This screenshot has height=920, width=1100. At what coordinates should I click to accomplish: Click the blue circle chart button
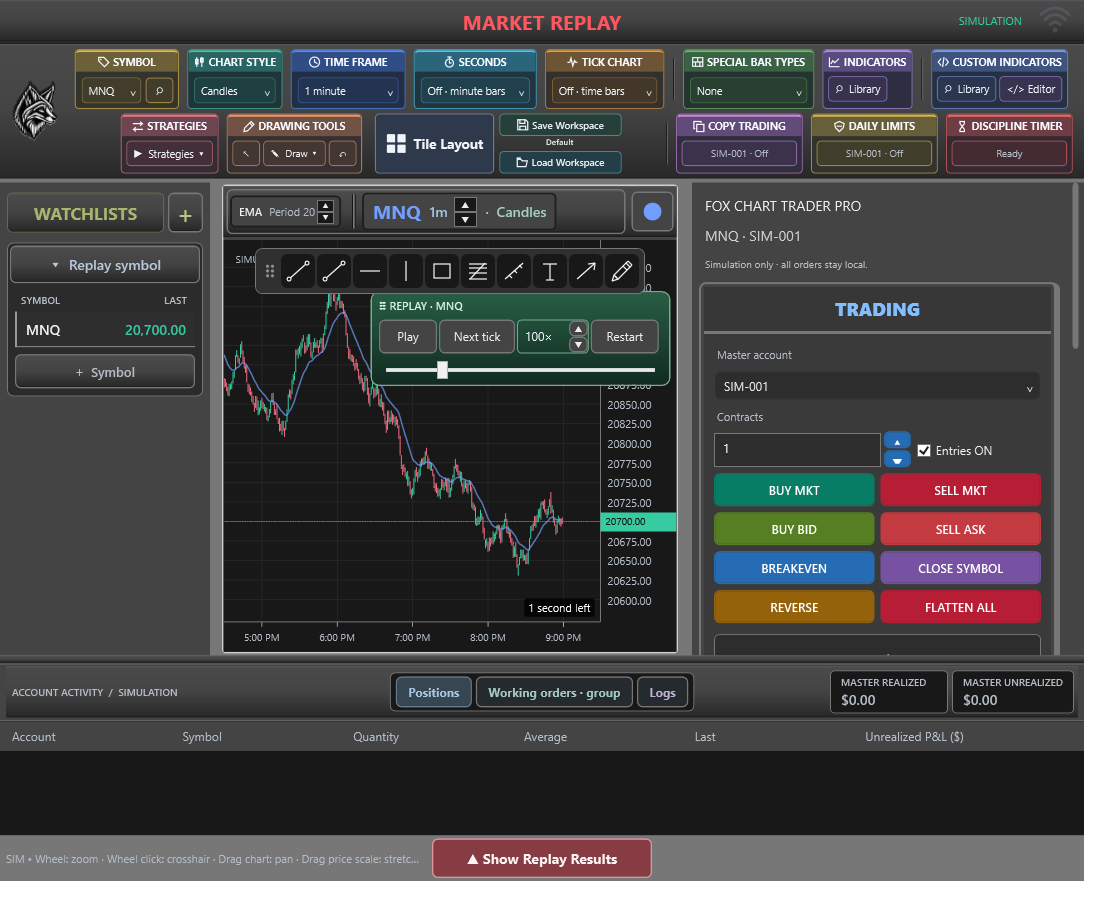652,212
